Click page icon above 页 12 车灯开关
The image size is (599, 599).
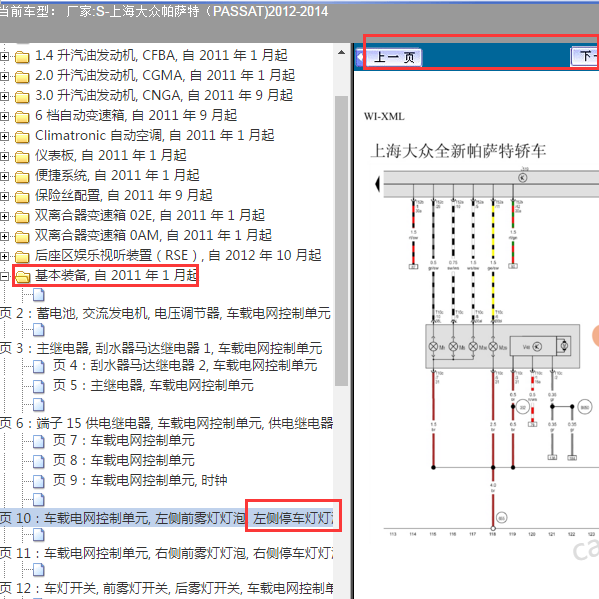39,569
